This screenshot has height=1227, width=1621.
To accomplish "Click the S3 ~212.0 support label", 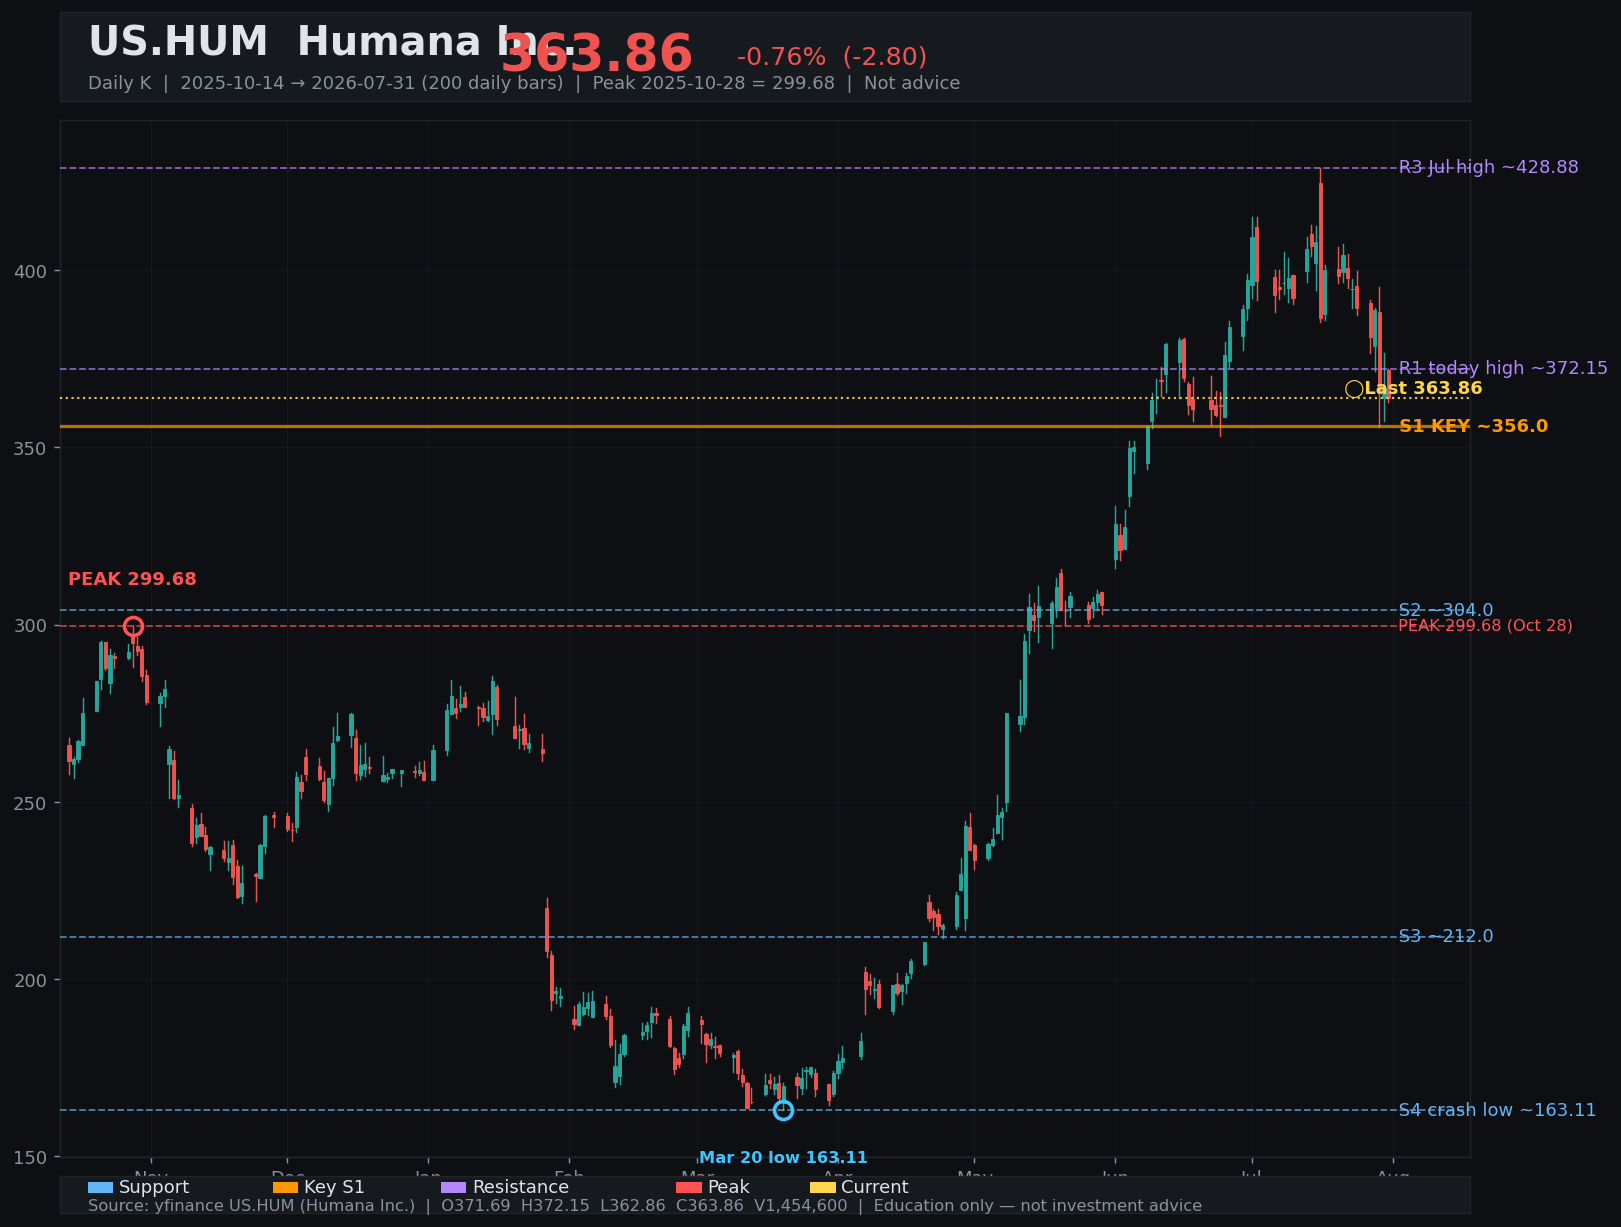I will tap(1446, 936).
